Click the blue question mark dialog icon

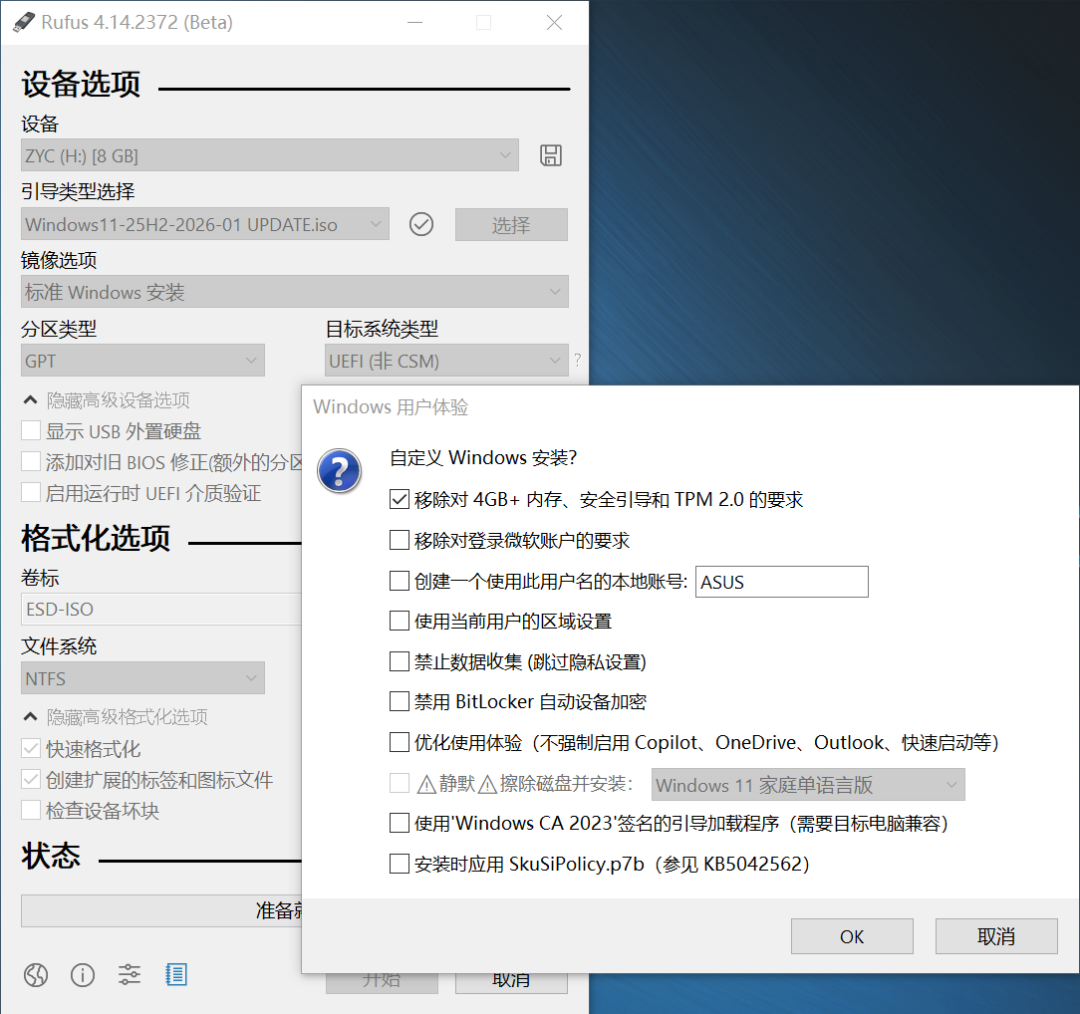(339, 472)
